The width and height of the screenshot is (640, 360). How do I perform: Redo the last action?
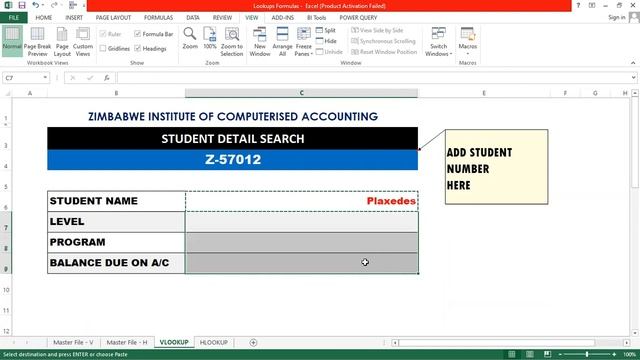coord(54,5)
